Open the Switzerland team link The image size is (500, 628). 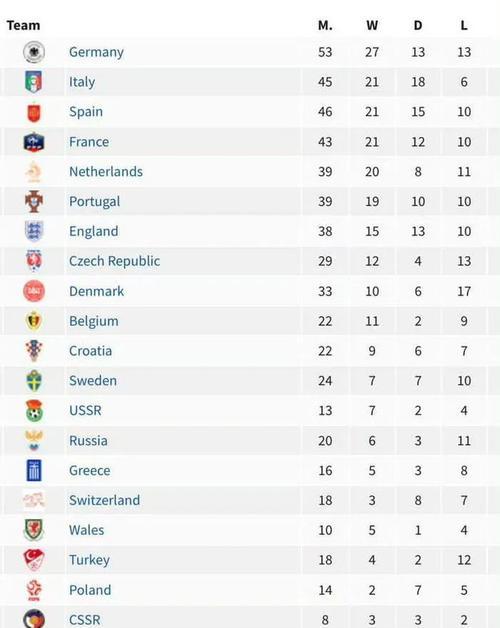click(105, 500)
